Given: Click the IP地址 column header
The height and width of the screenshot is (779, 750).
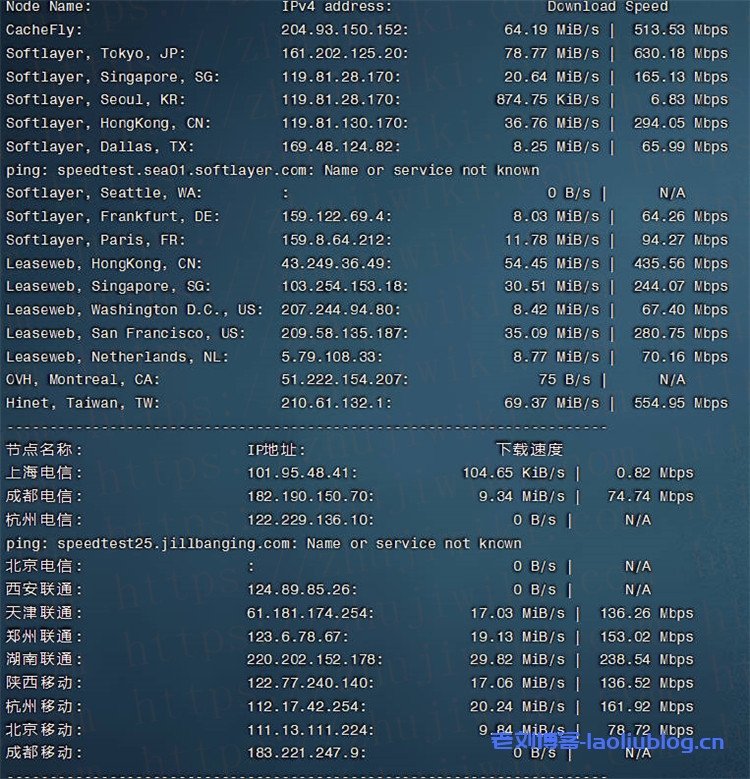Looking at the screenshot, I should coord(276,450).
